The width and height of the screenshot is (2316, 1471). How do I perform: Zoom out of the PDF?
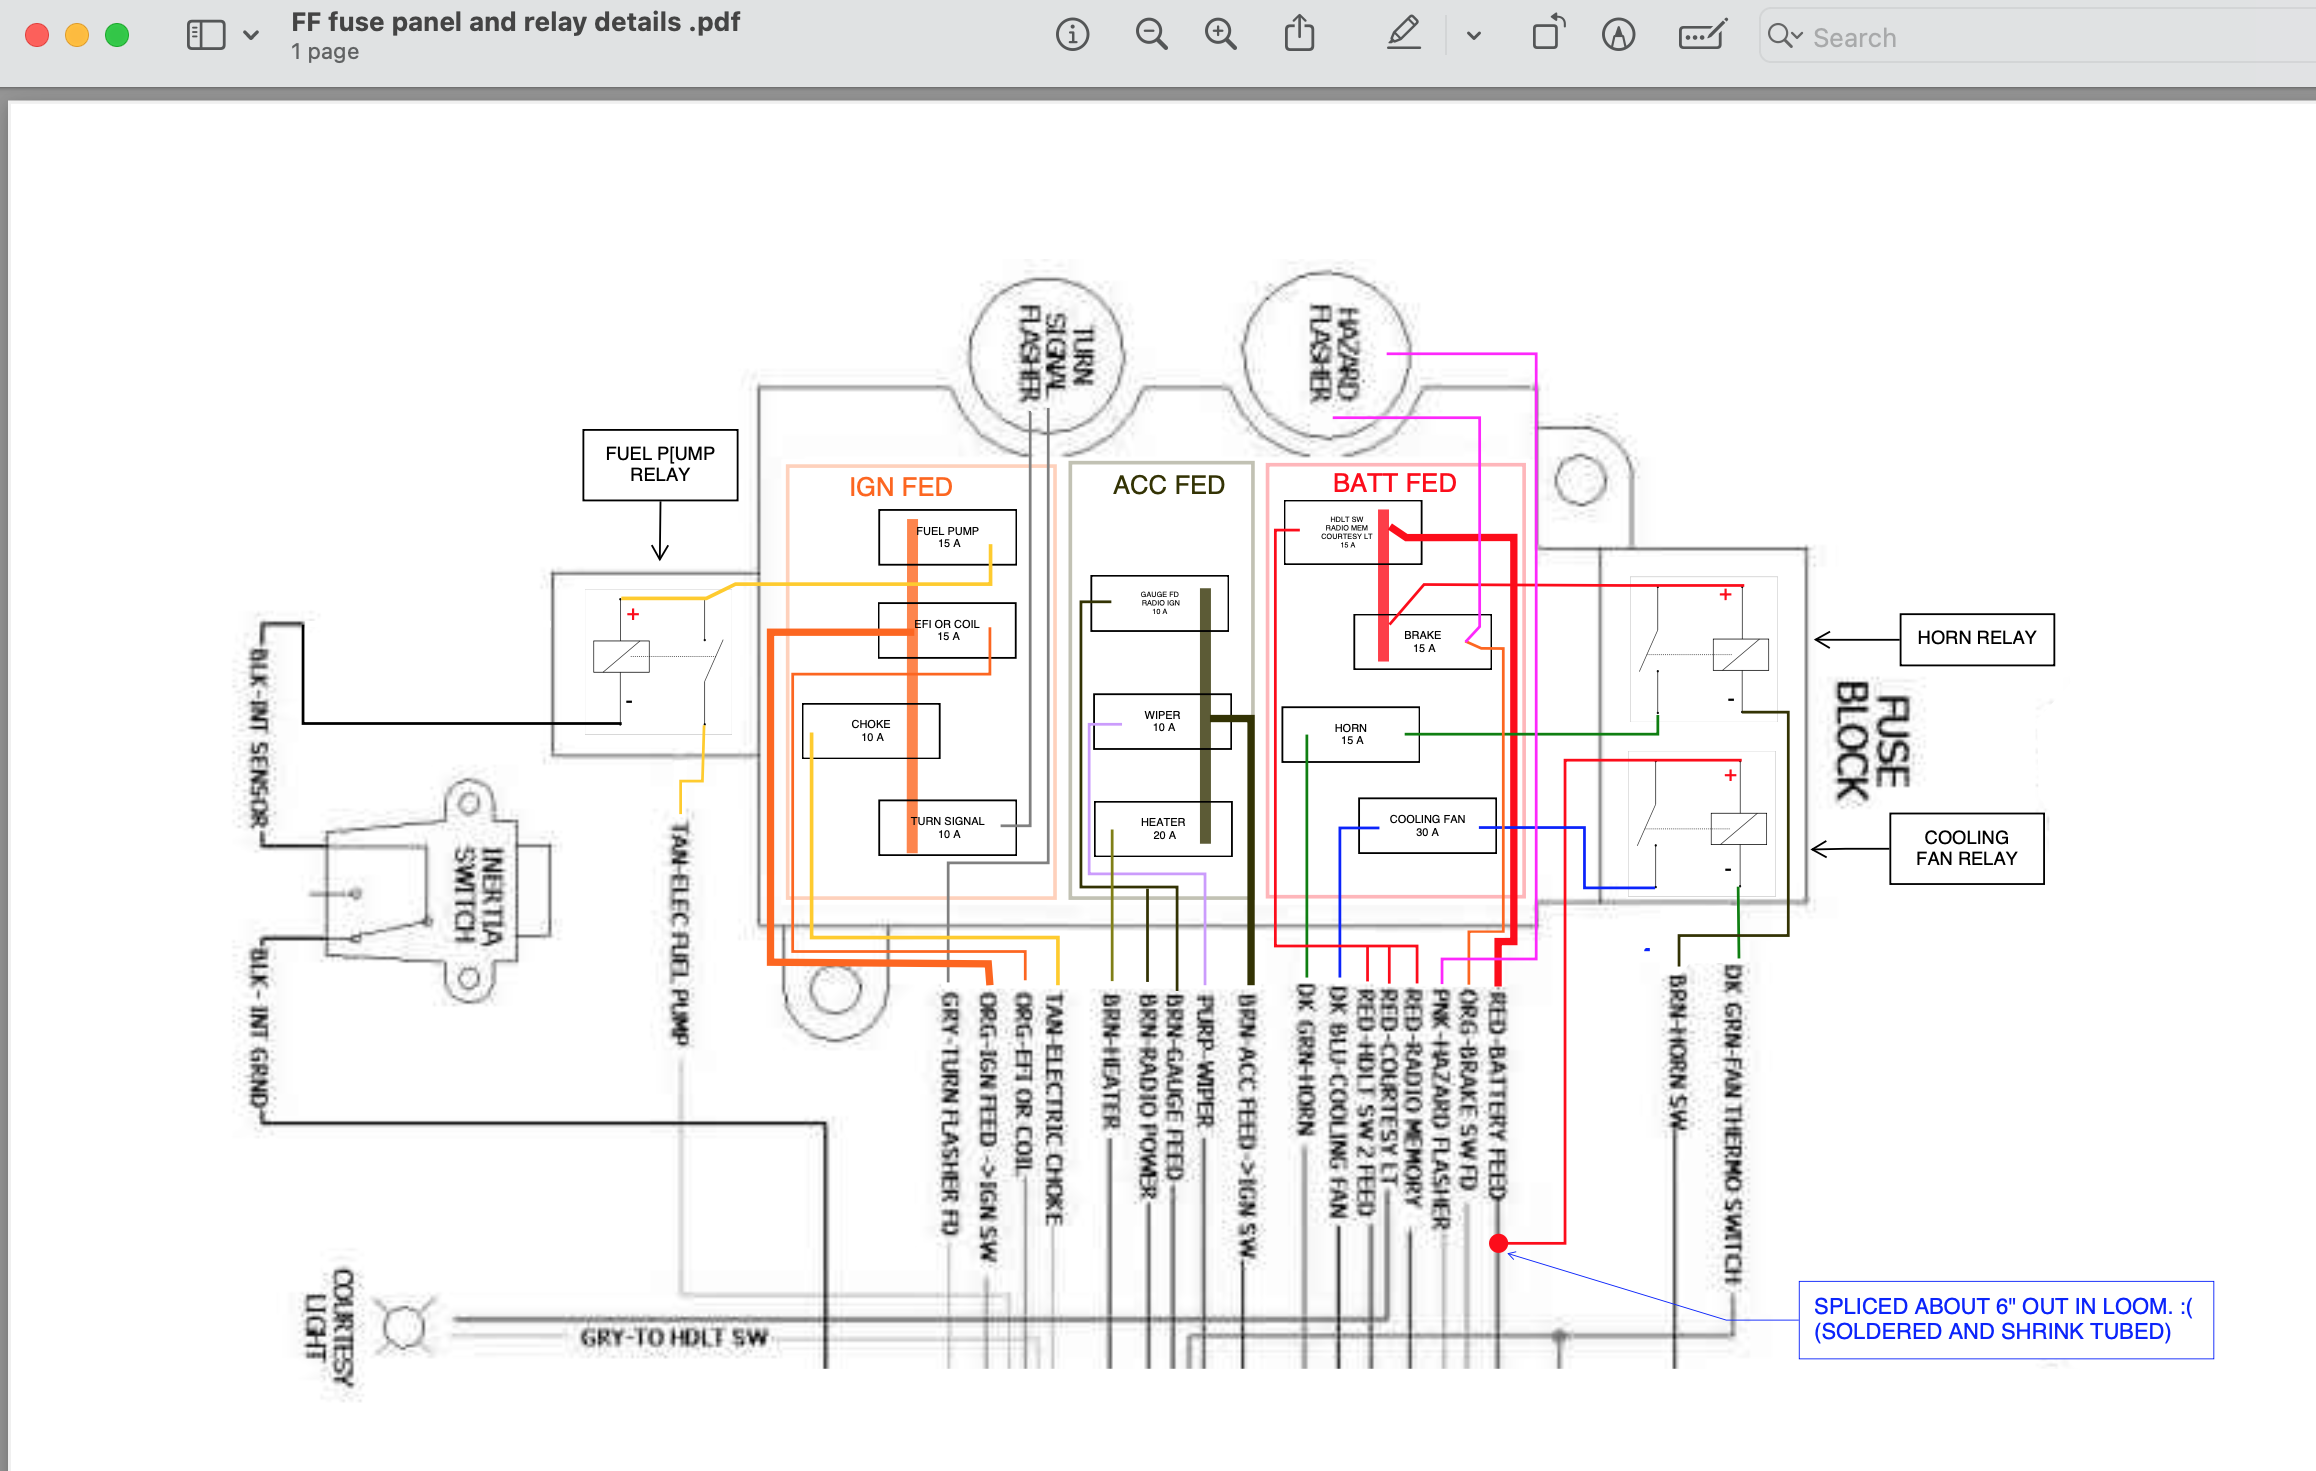point(1151,36)
